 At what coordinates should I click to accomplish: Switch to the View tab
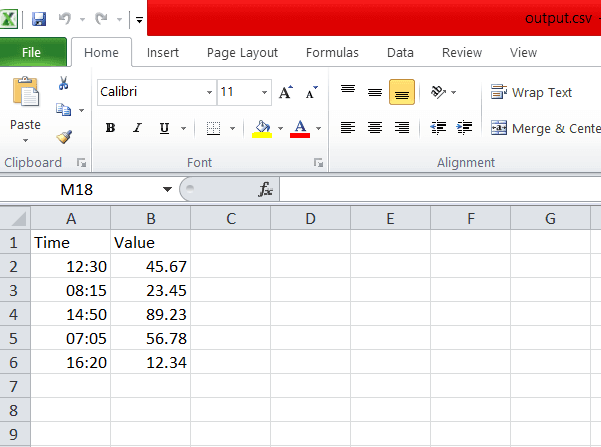coord(523,53)
